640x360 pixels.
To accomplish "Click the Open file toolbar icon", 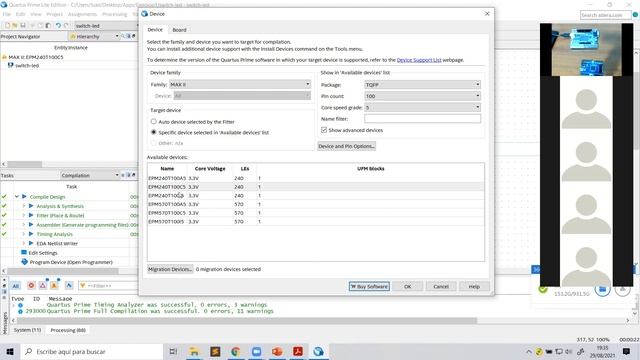I will [15, 25].
